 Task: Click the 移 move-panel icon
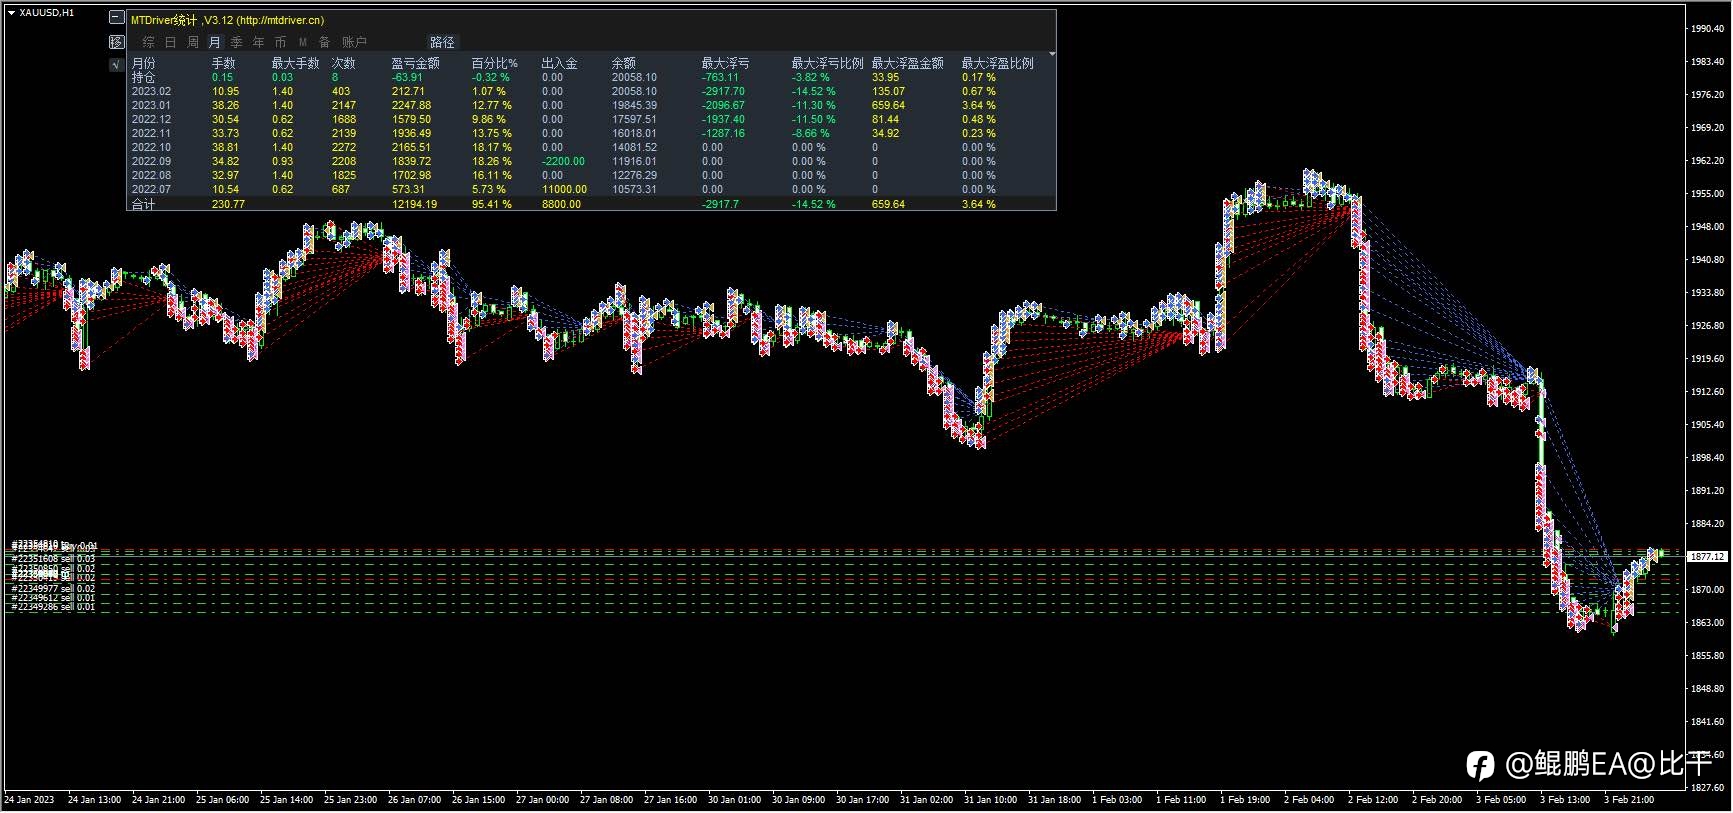click(117, 42)
